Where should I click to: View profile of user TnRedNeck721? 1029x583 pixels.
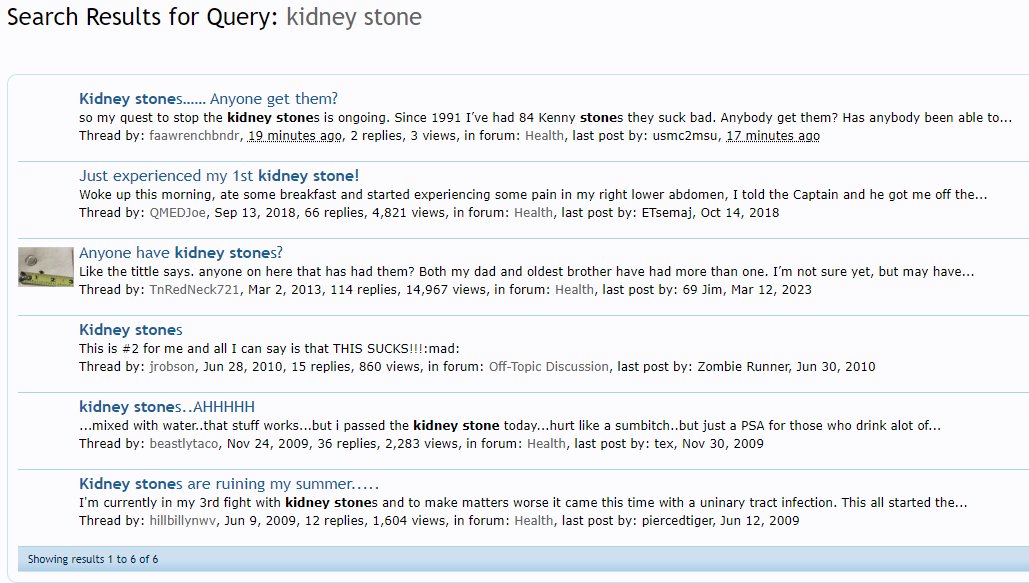(194, 290)
